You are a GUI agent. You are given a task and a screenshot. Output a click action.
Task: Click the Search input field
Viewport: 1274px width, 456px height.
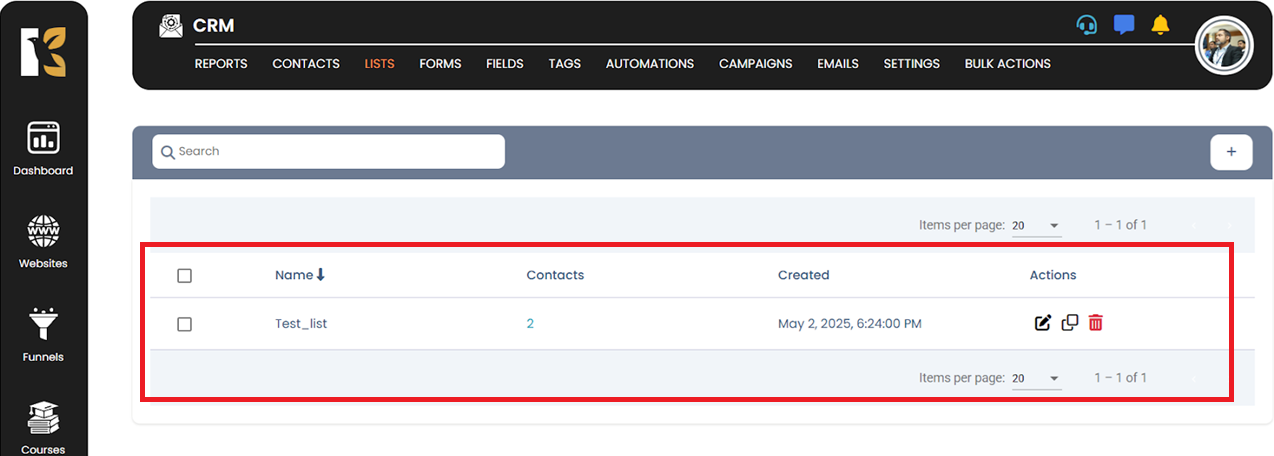329,152
